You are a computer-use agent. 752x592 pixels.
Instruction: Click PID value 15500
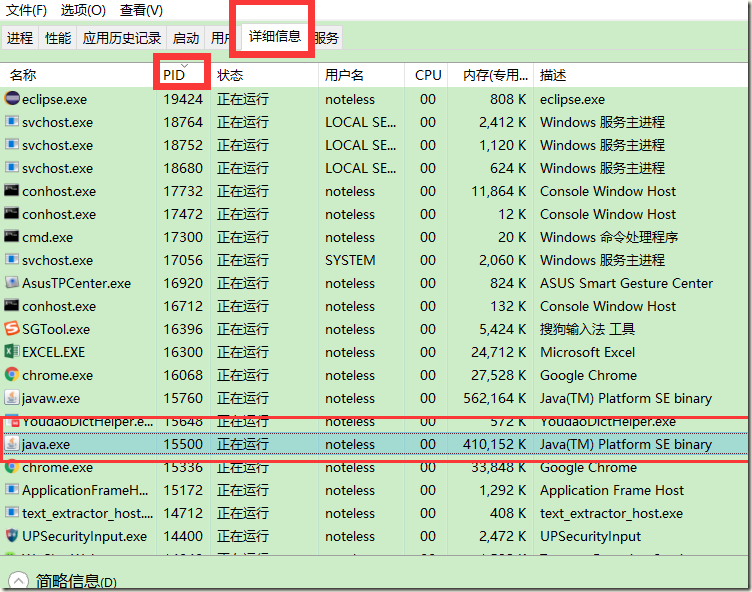(183, 444)
